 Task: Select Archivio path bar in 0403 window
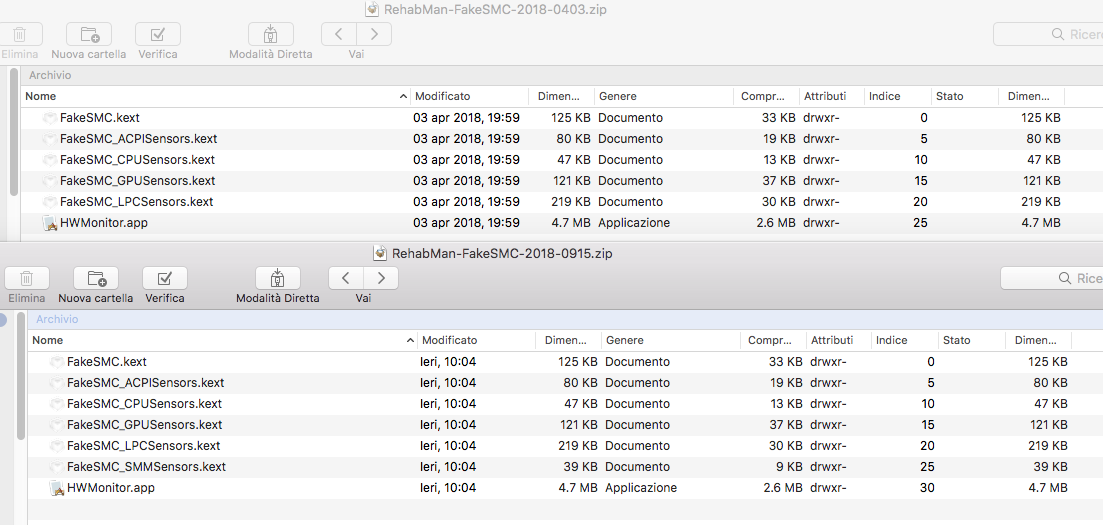pyautogui.click(x=562, y=75)
